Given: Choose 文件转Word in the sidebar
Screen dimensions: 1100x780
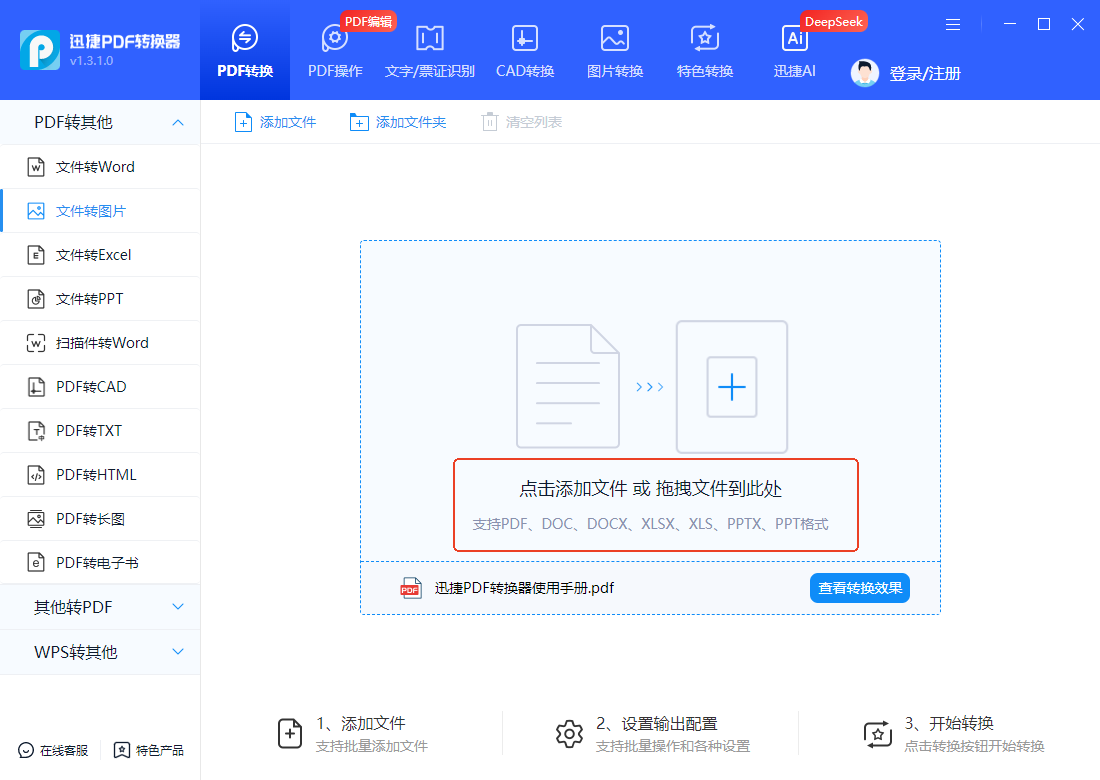Looking at the screenshot, I should click(100, 167).
